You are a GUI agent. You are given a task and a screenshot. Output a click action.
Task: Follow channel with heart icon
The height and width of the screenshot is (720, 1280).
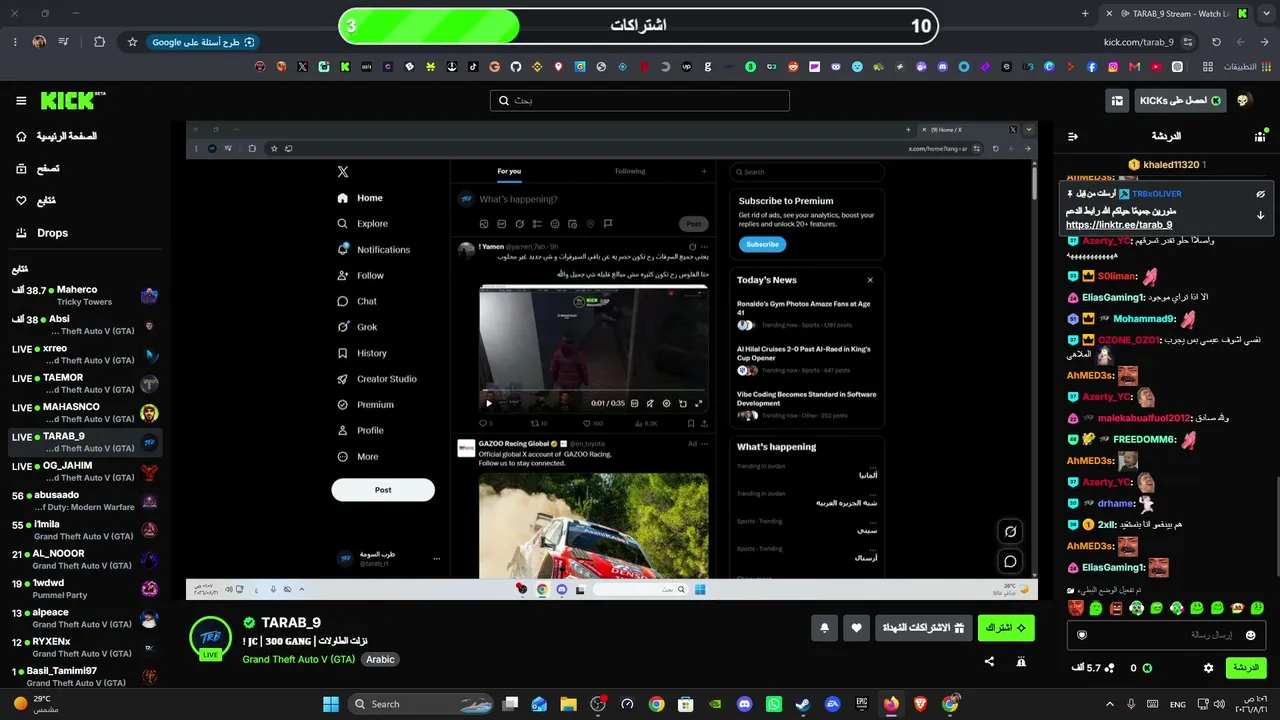pos(856,628)
